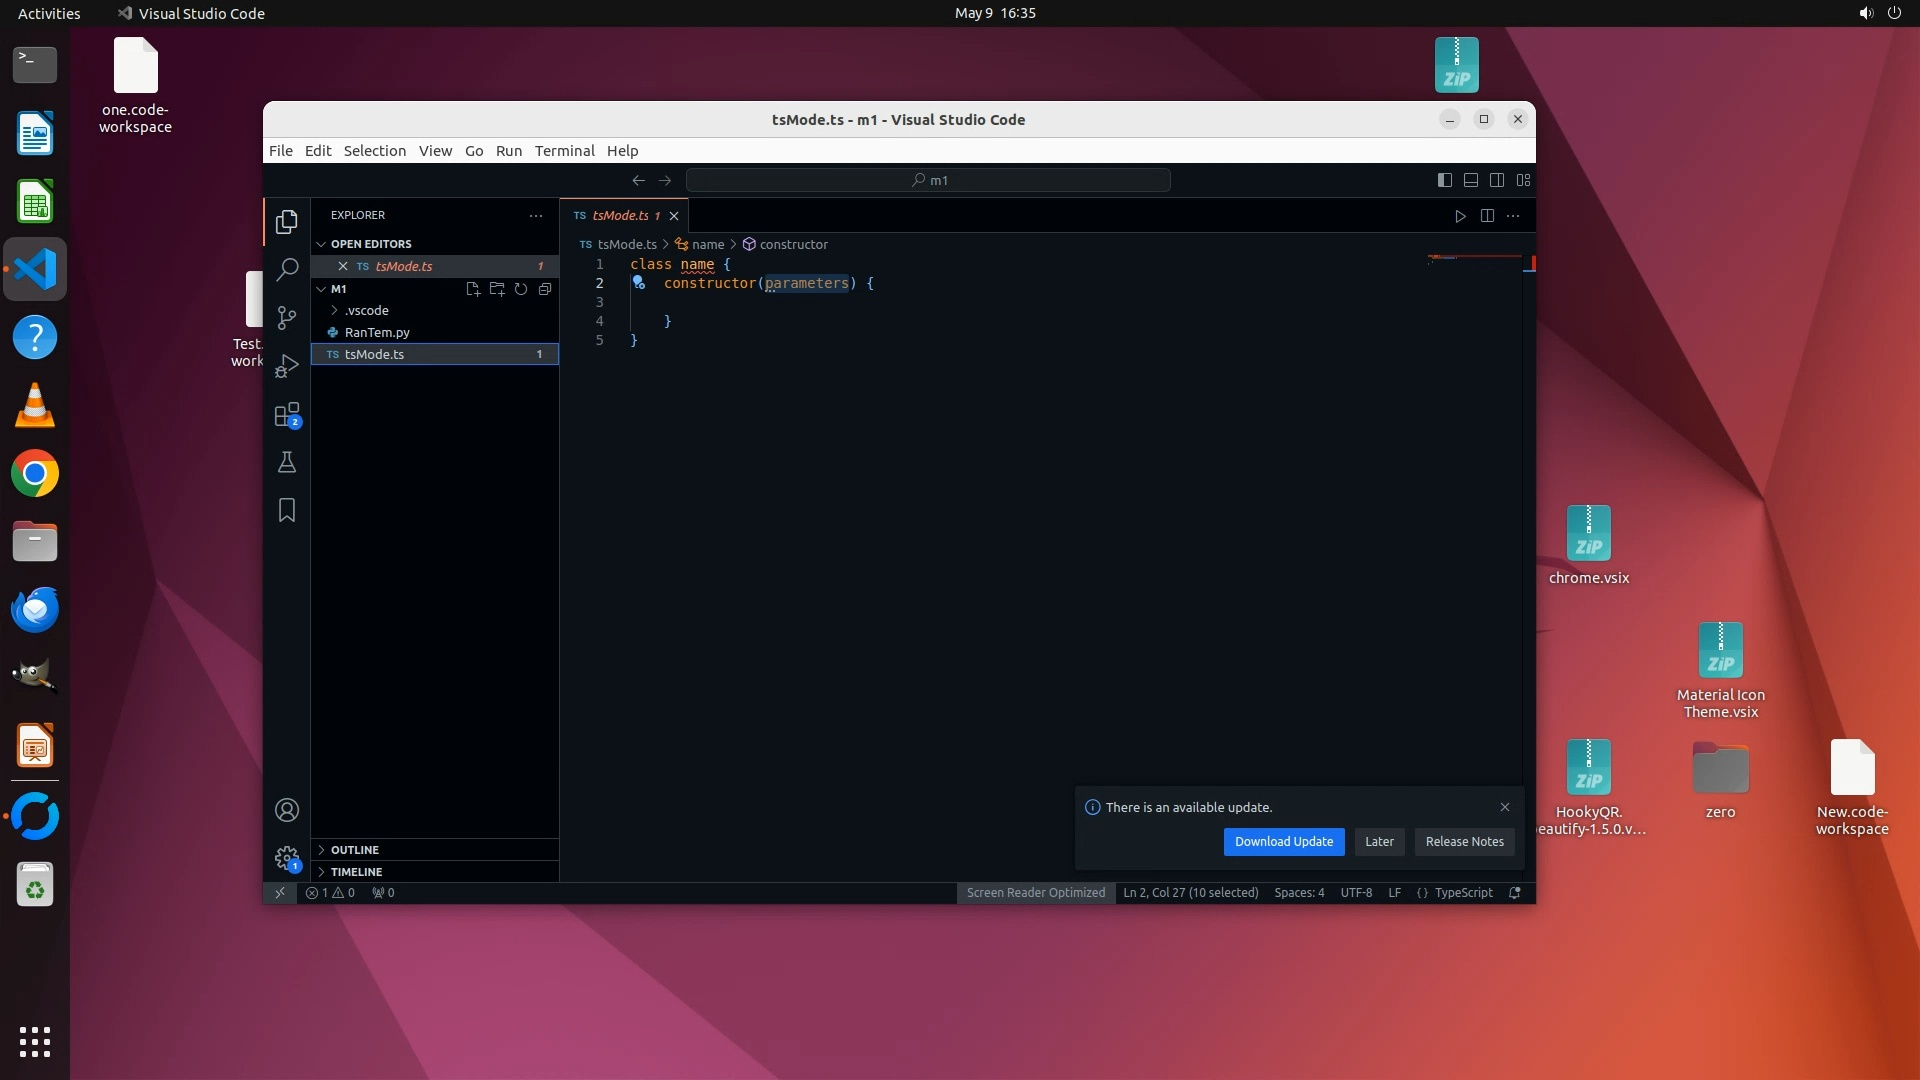This screenshot has width=1920, height=1080.
Task: Toggle the Primary Side Bar layout button
Action: point(1444,180)
